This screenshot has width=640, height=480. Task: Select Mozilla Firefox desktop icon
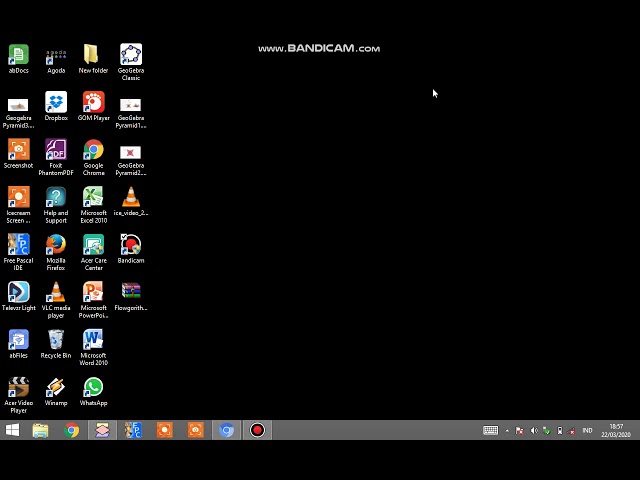(x=56, y=252)
